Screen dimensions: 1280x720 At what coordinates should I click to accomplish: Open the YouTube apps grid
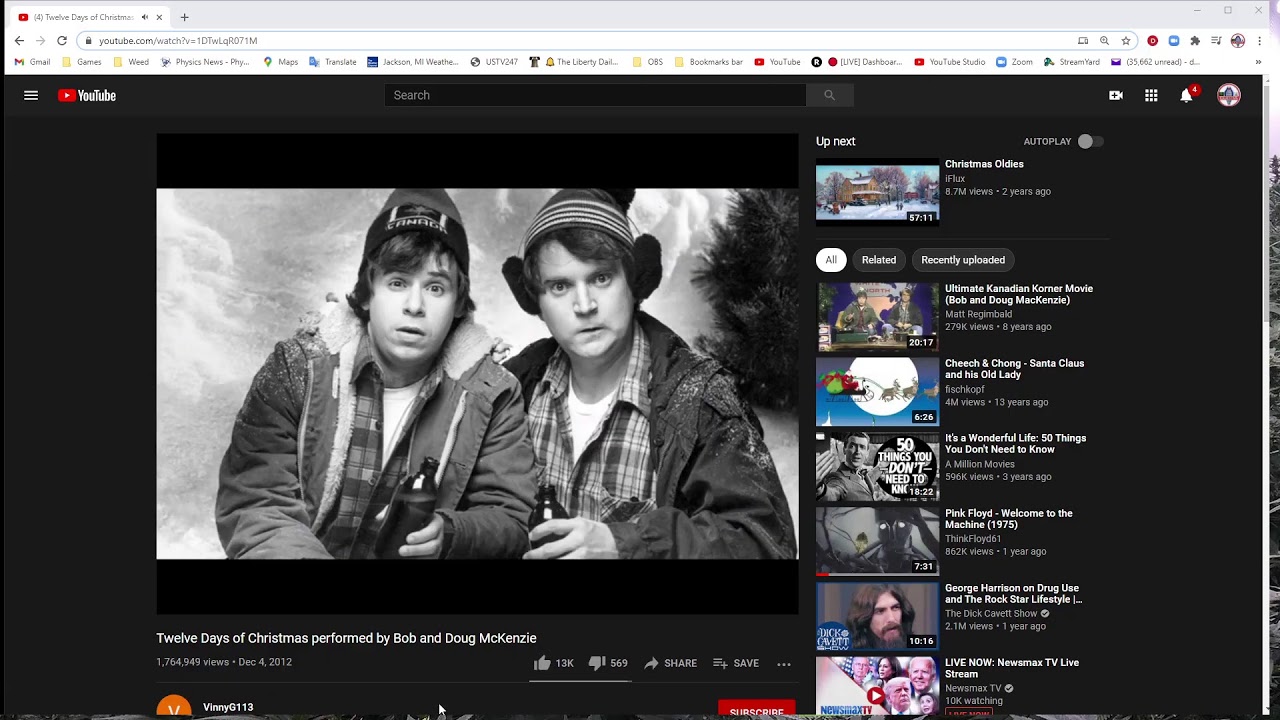[1151, 95]
